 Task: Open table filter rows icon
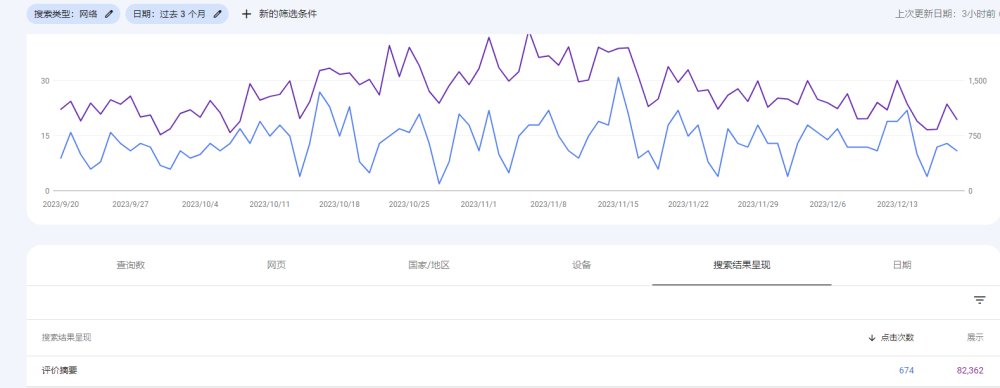(x=980, y=300)
